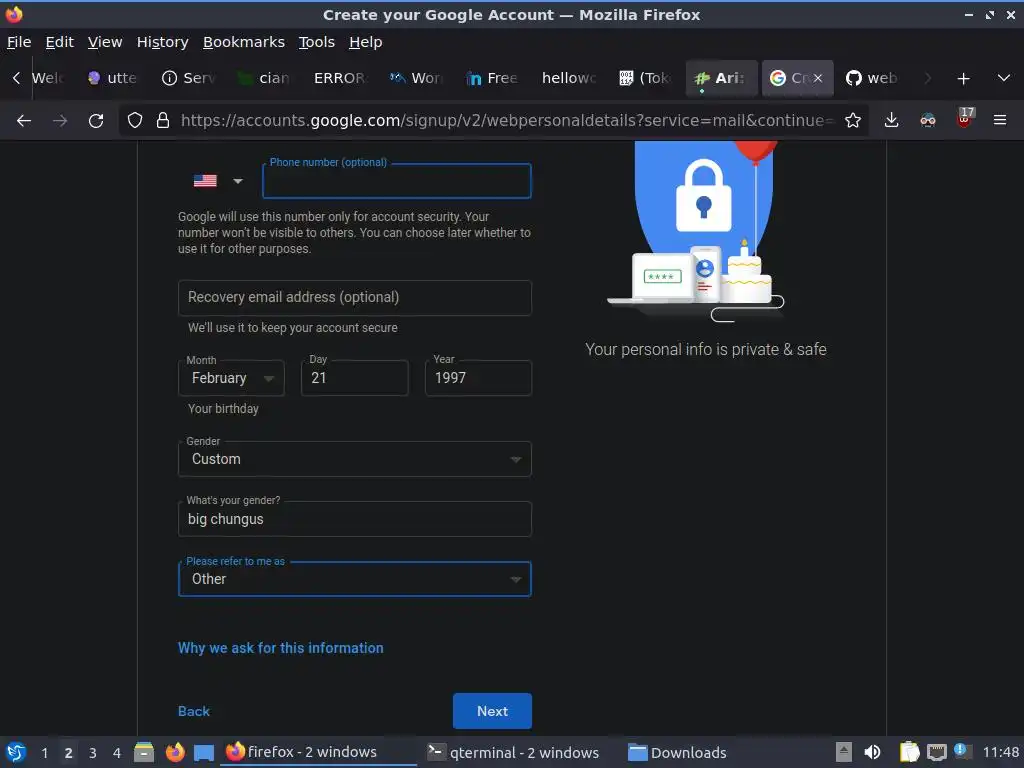Focus the Phone number field
The width and height of the screenshot is (1024, 768).
tap(396, 181)
